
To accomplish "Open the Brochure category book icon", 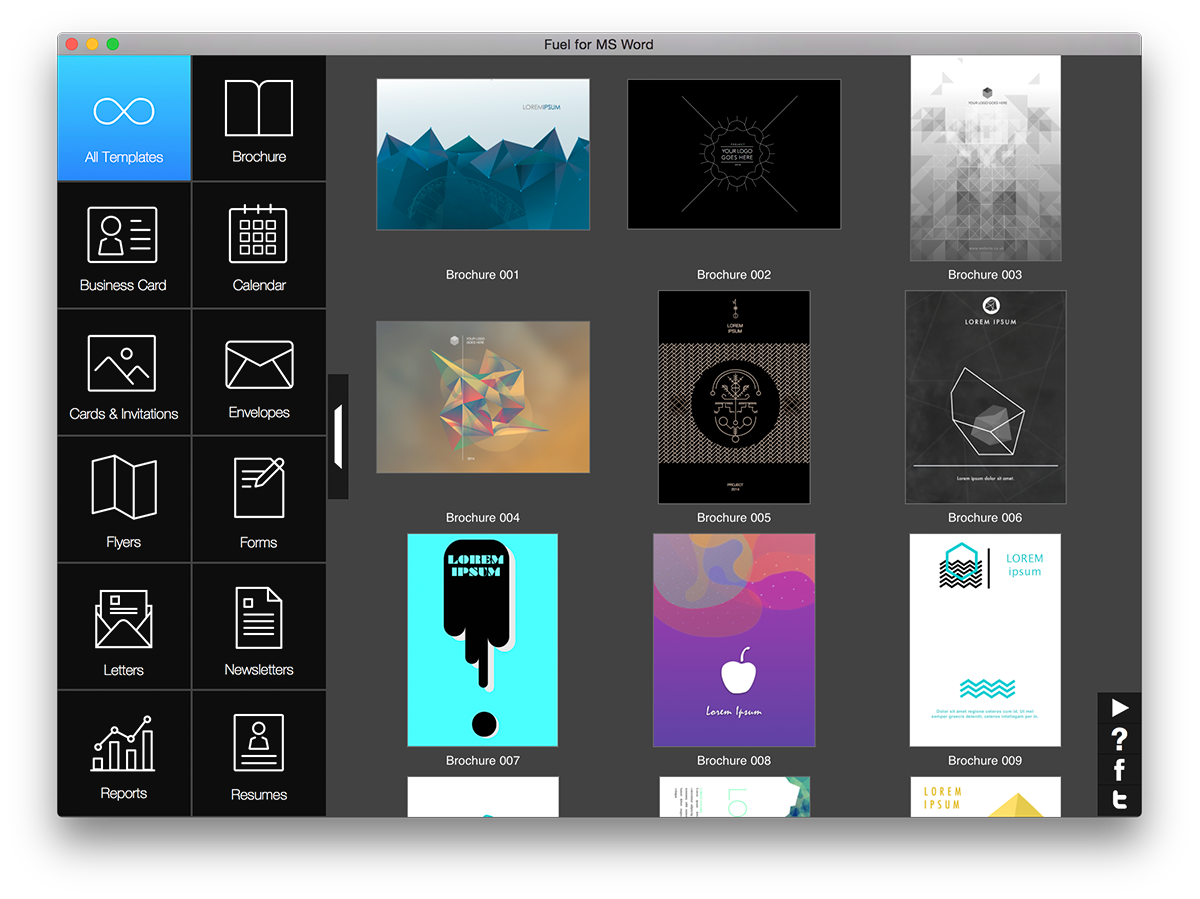I will pyautogui.click(x=259, y=108).
